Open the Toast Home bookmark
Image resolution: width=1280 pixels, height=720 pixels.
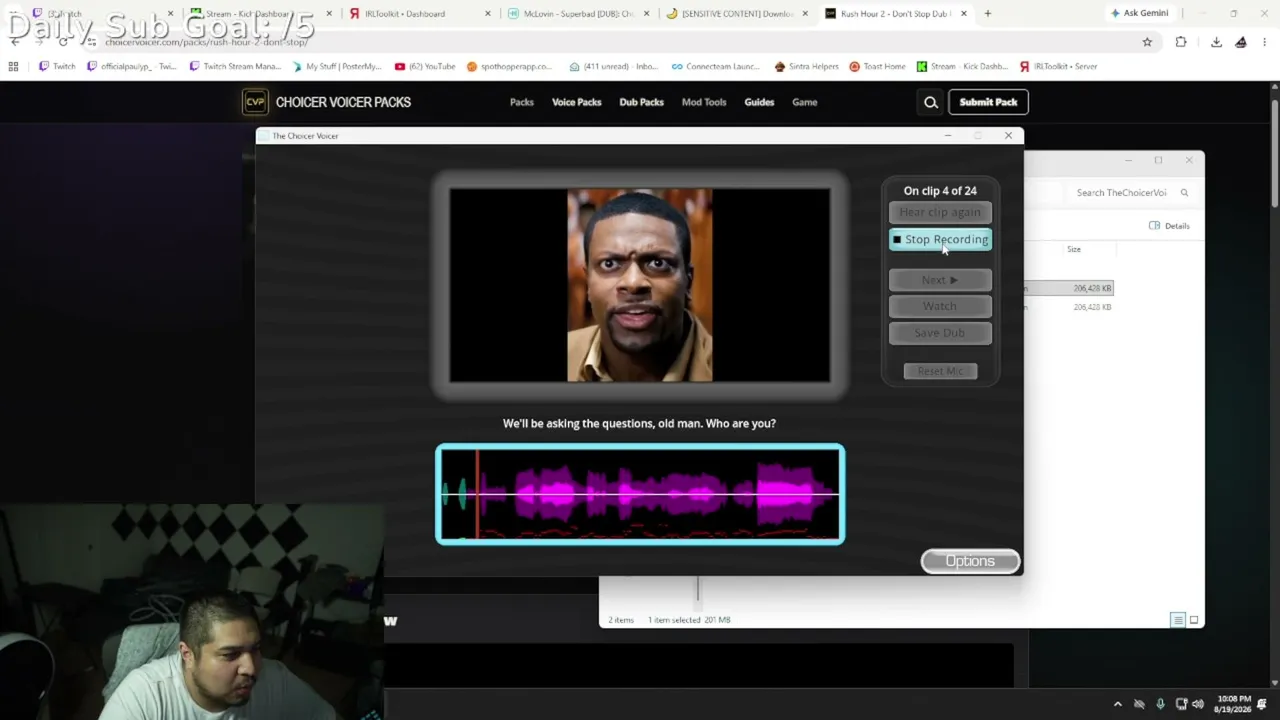878,66
